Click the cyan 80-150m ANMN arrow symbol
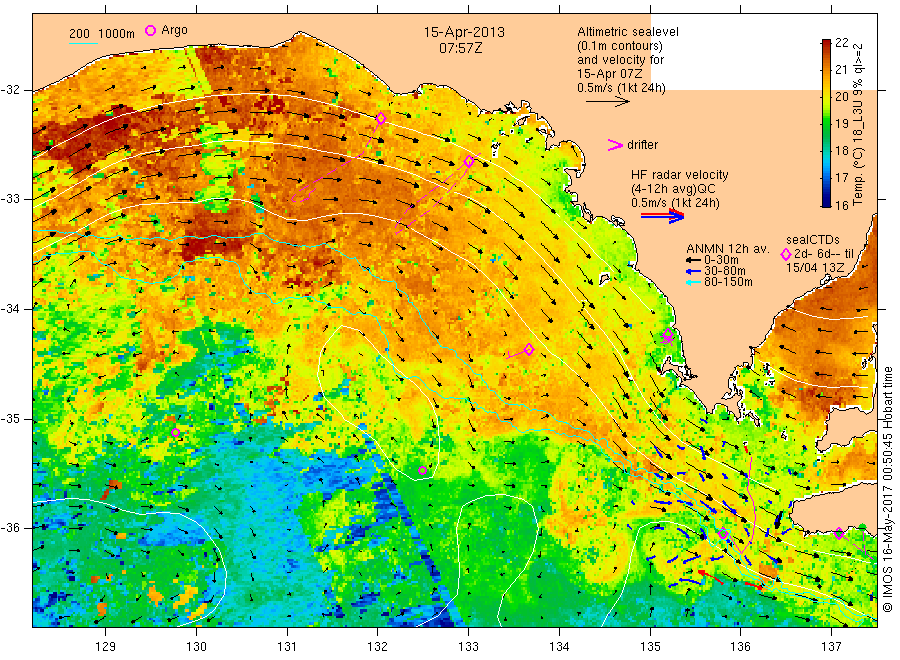The width and height of the screenshot is (900, 660). [694, 282]
